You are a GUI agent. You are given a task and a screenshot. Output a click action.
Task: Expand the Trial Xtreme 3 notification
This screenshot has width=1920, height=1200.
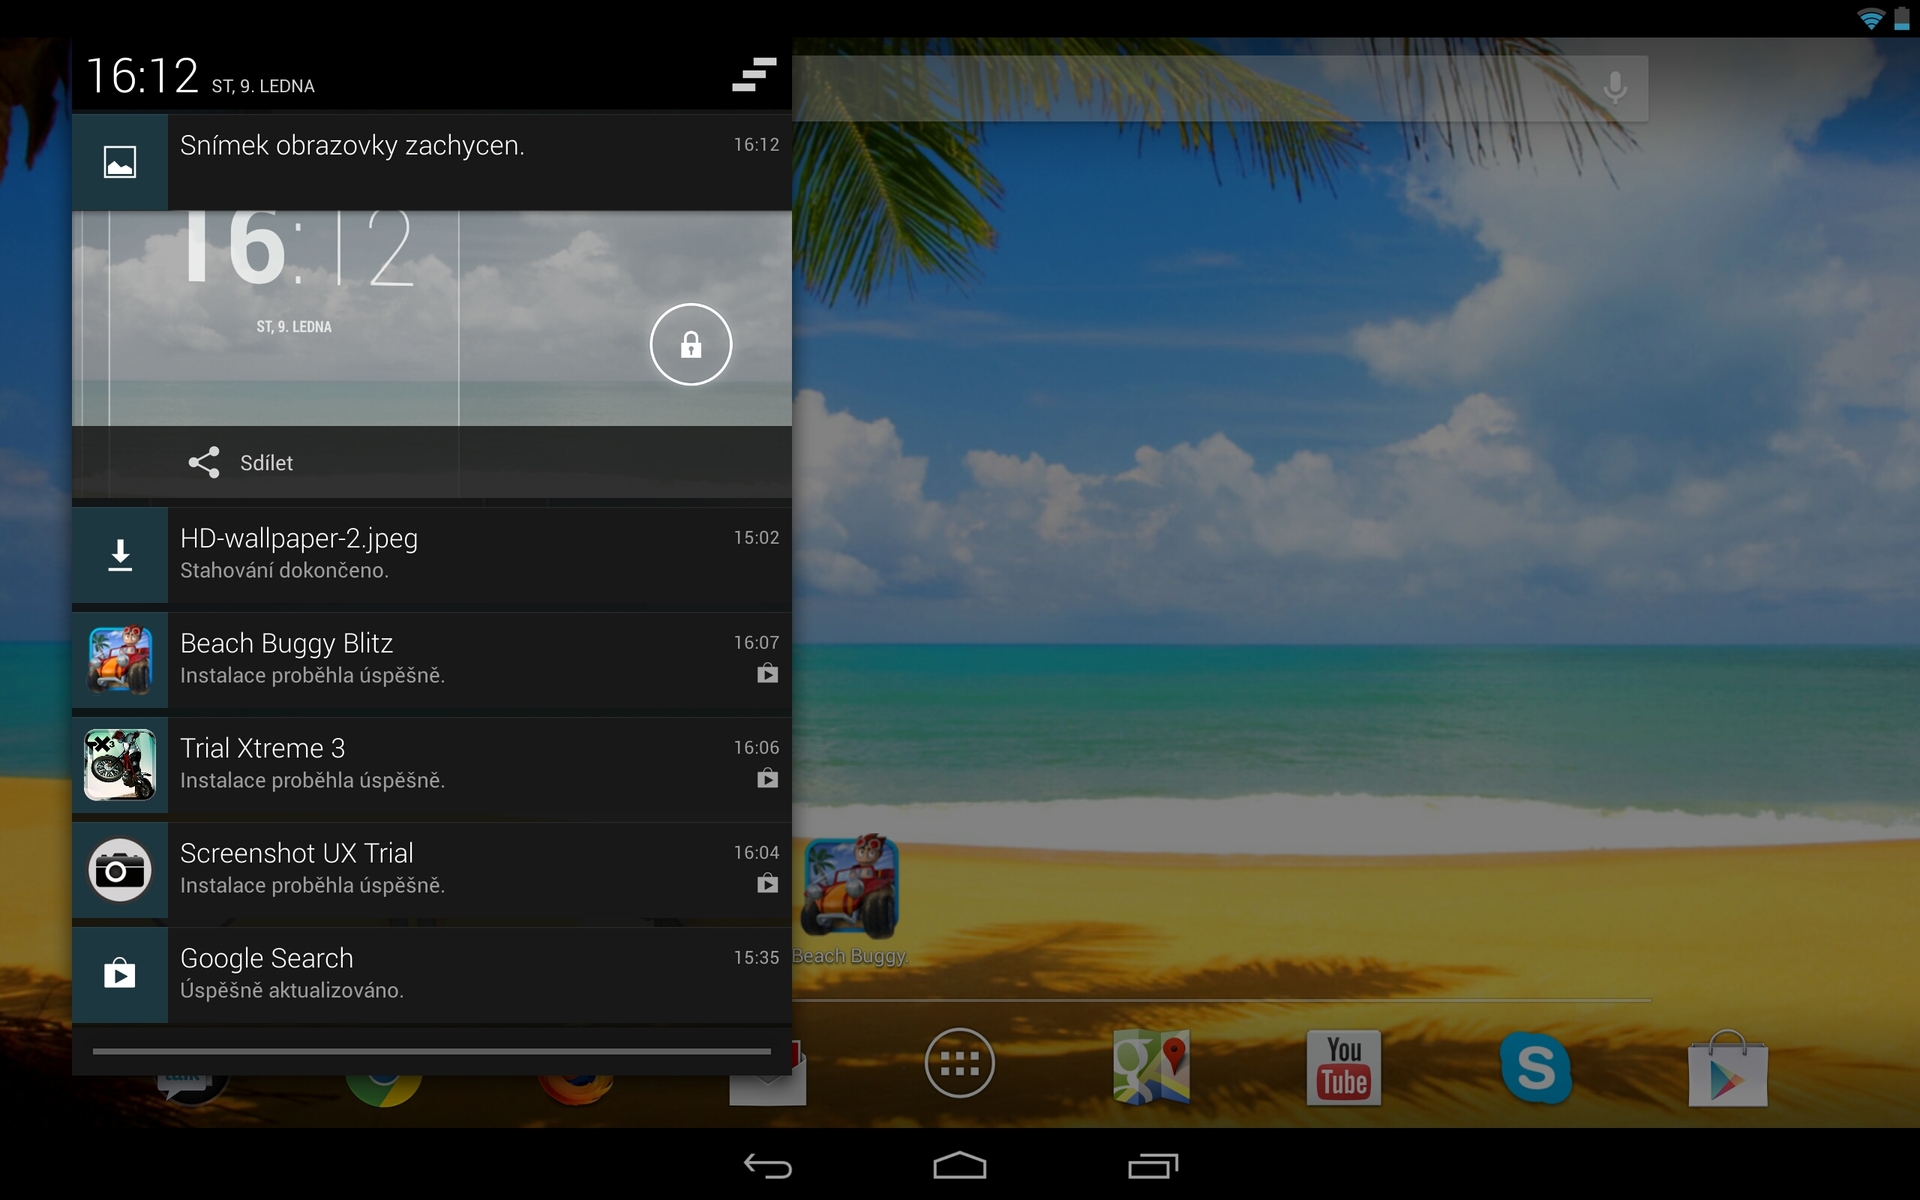430,763
